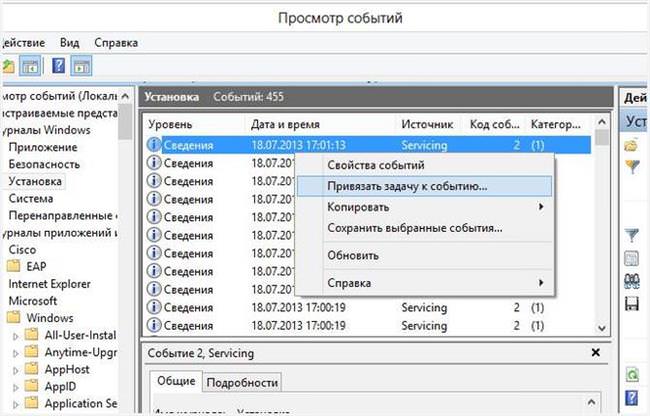Select the Cisco tree item
The image size is (650, 416).
(x=22, y=249)
